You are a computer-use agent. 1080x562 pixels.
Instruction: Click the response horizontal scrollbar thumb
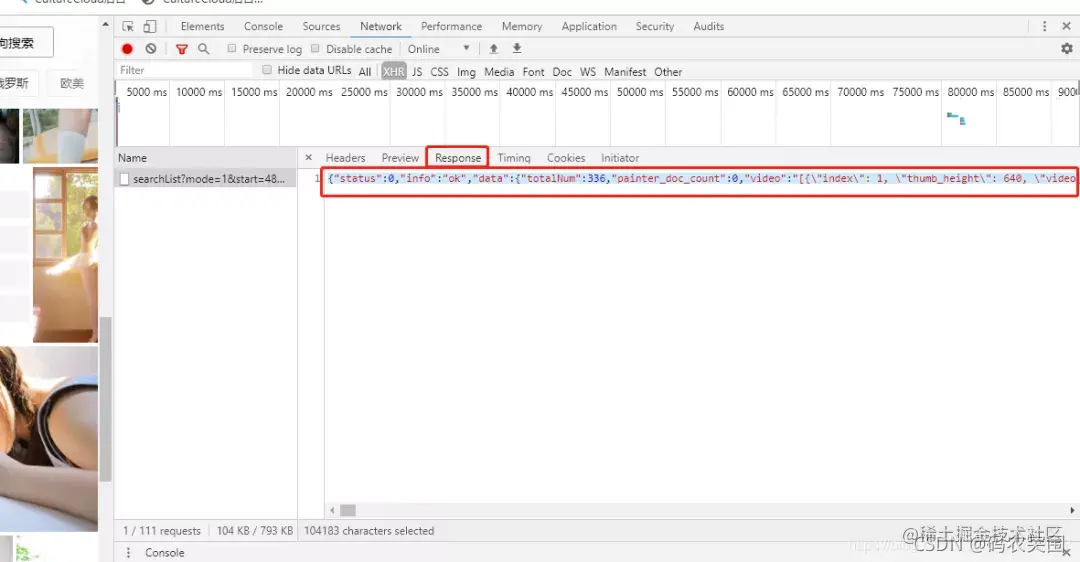349,510
